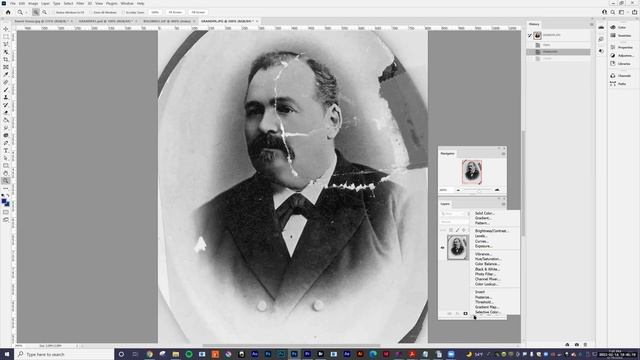Open the History panel menu
The width and height of the screenshot is (640, 360).
click(x=591, y=24)
